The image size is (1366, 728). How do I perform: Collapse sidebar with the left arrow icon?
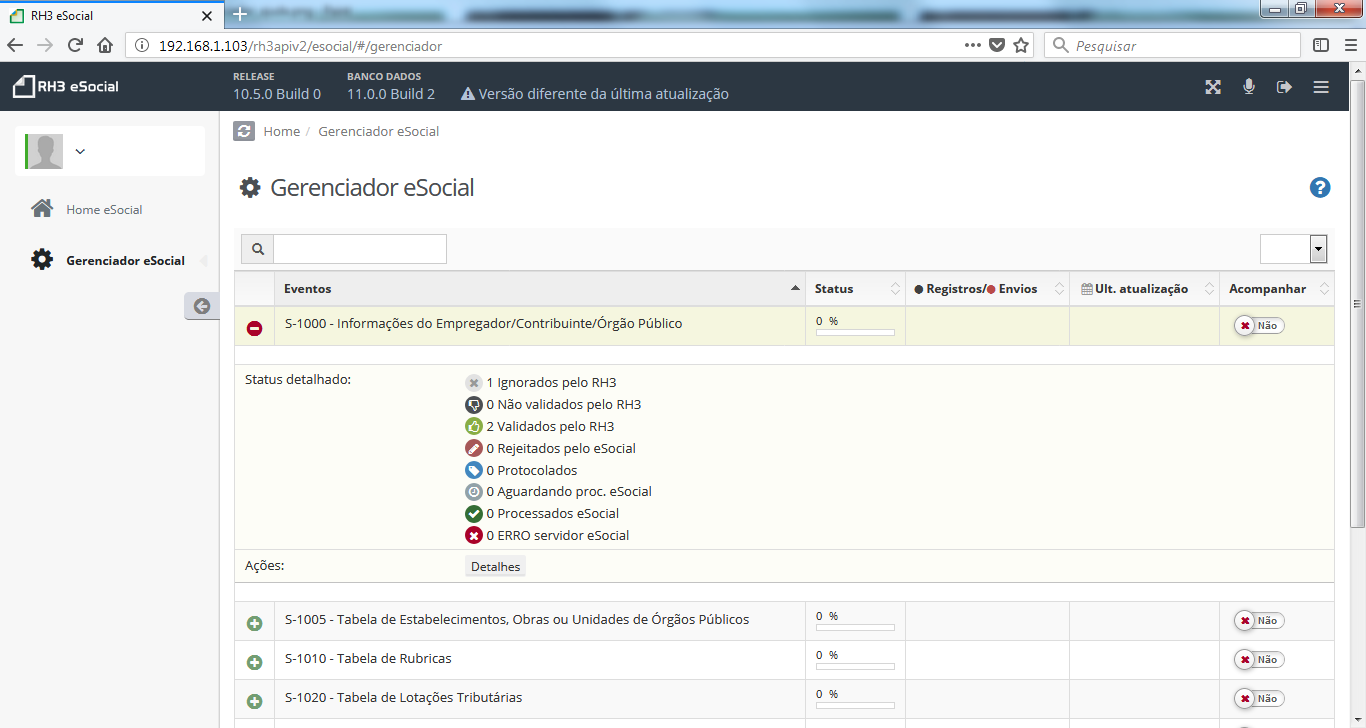tap(201, 306)
